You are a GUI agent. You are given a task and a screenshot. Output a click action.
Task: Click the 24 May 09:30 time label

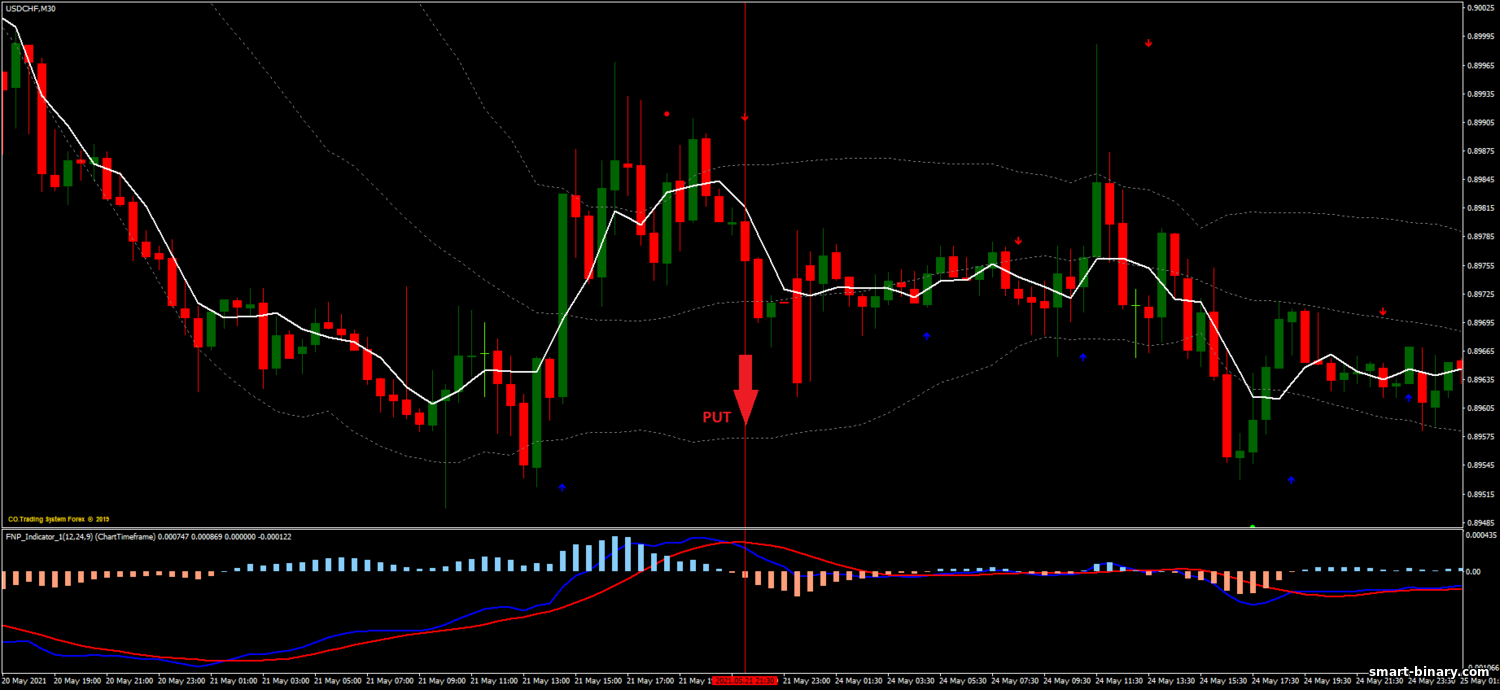1068,680
